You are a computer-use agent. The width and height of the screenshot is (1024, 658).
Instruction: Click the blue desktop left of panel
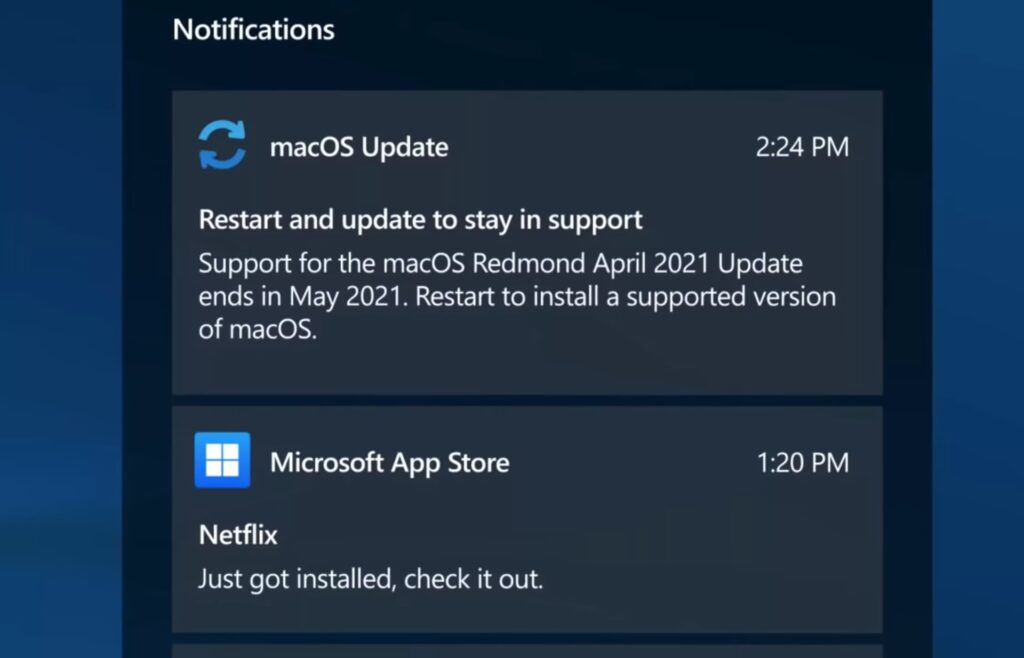(x=60, y=330)
